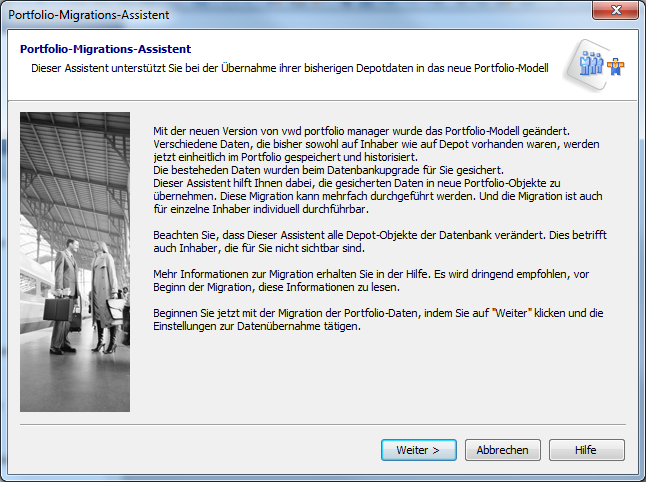Click the paragraph starting 'Mit der neuen Version'

tap(360, 144)
